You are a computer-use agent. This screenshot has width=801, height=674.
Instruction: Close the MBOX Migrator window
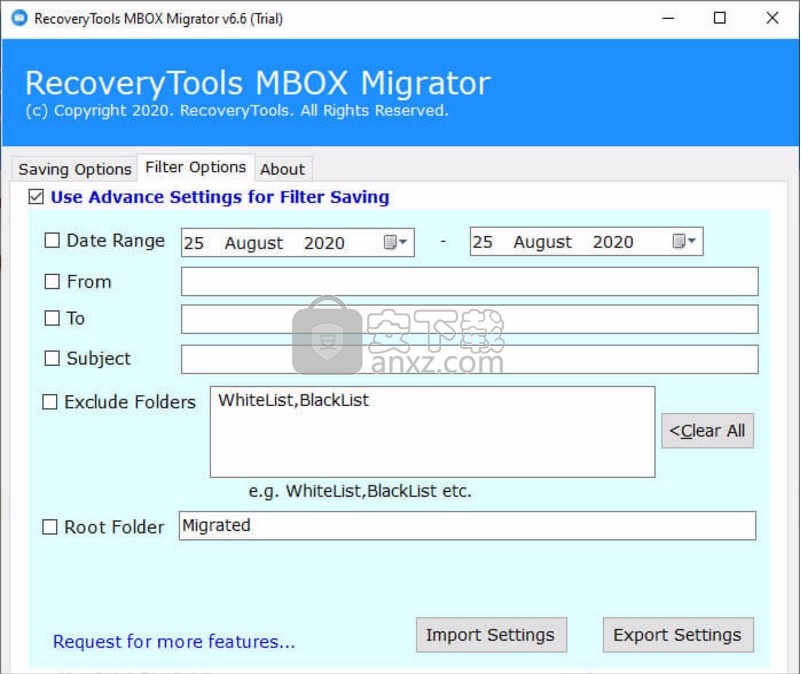pos(772,18)
